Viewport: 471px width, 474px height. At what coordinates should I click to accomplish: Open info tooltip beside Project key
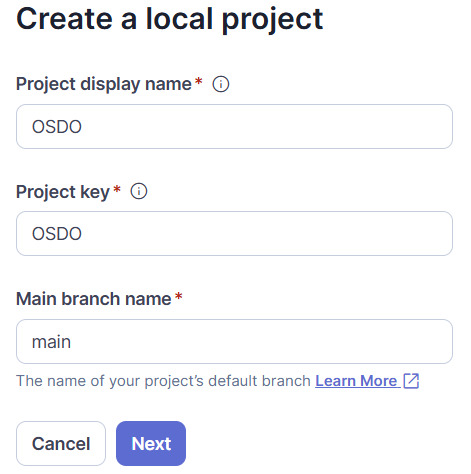tap(139, 191)
